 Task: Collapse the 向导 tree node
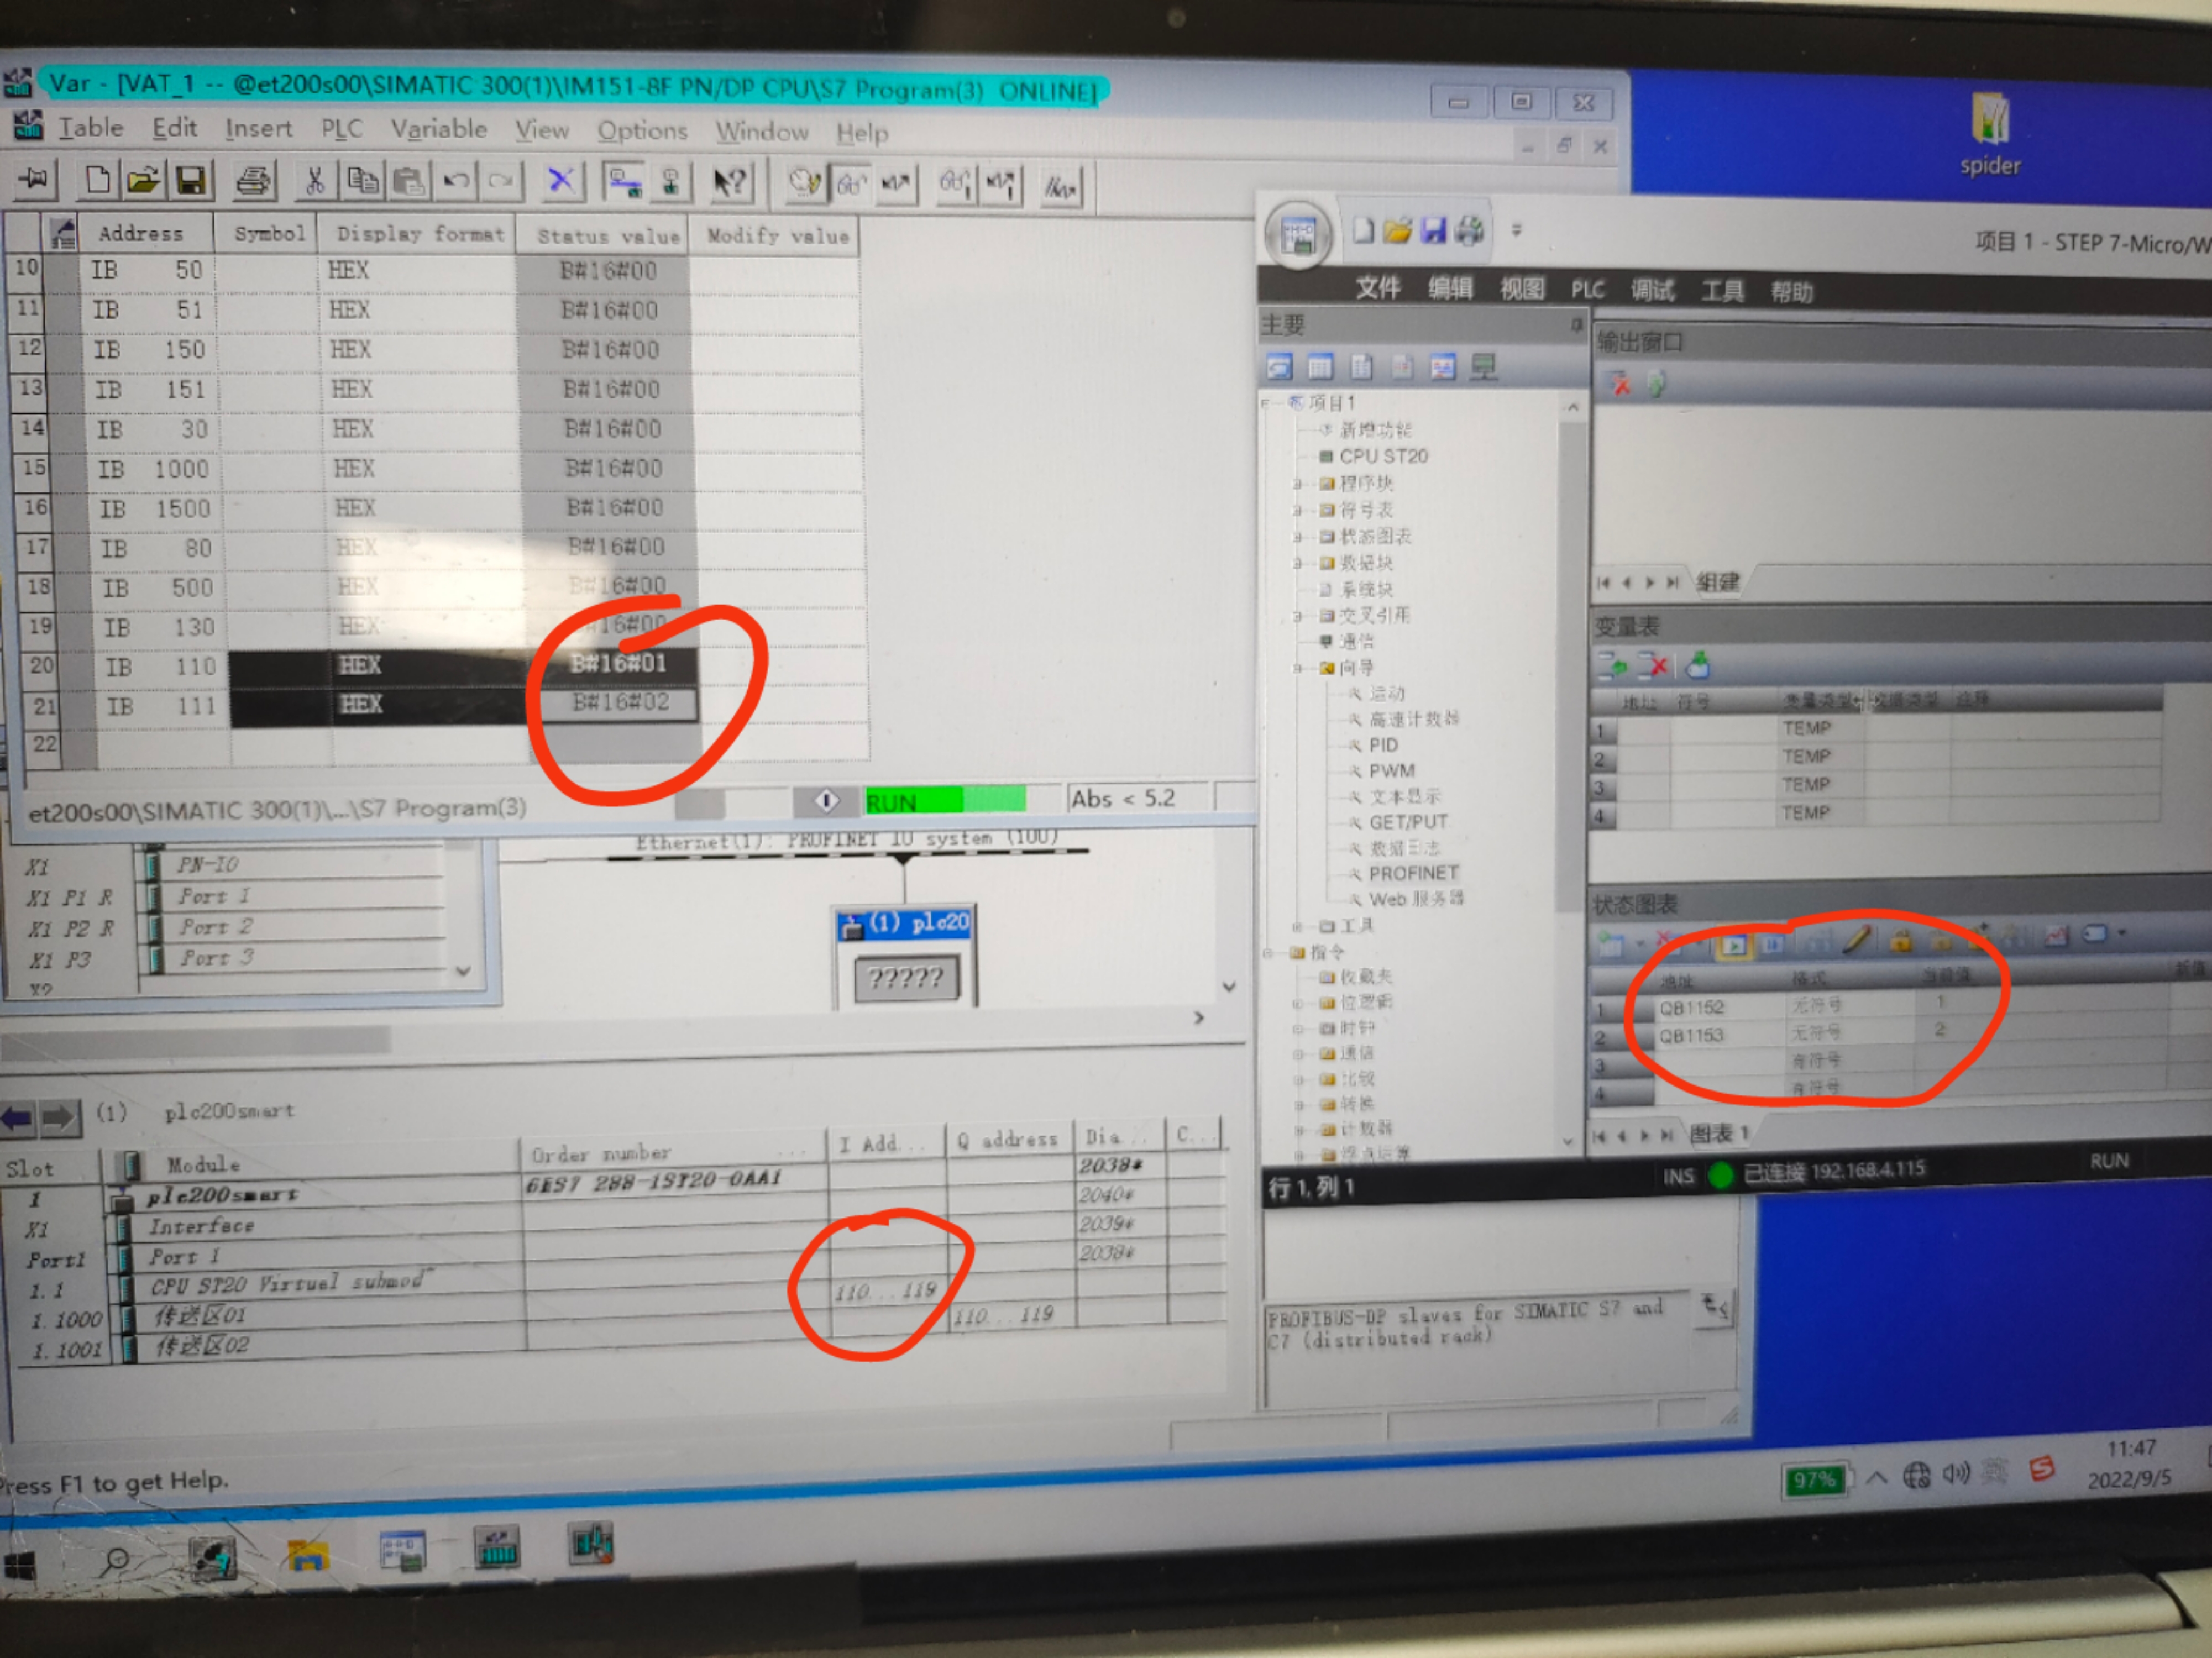coord(1297,668)
